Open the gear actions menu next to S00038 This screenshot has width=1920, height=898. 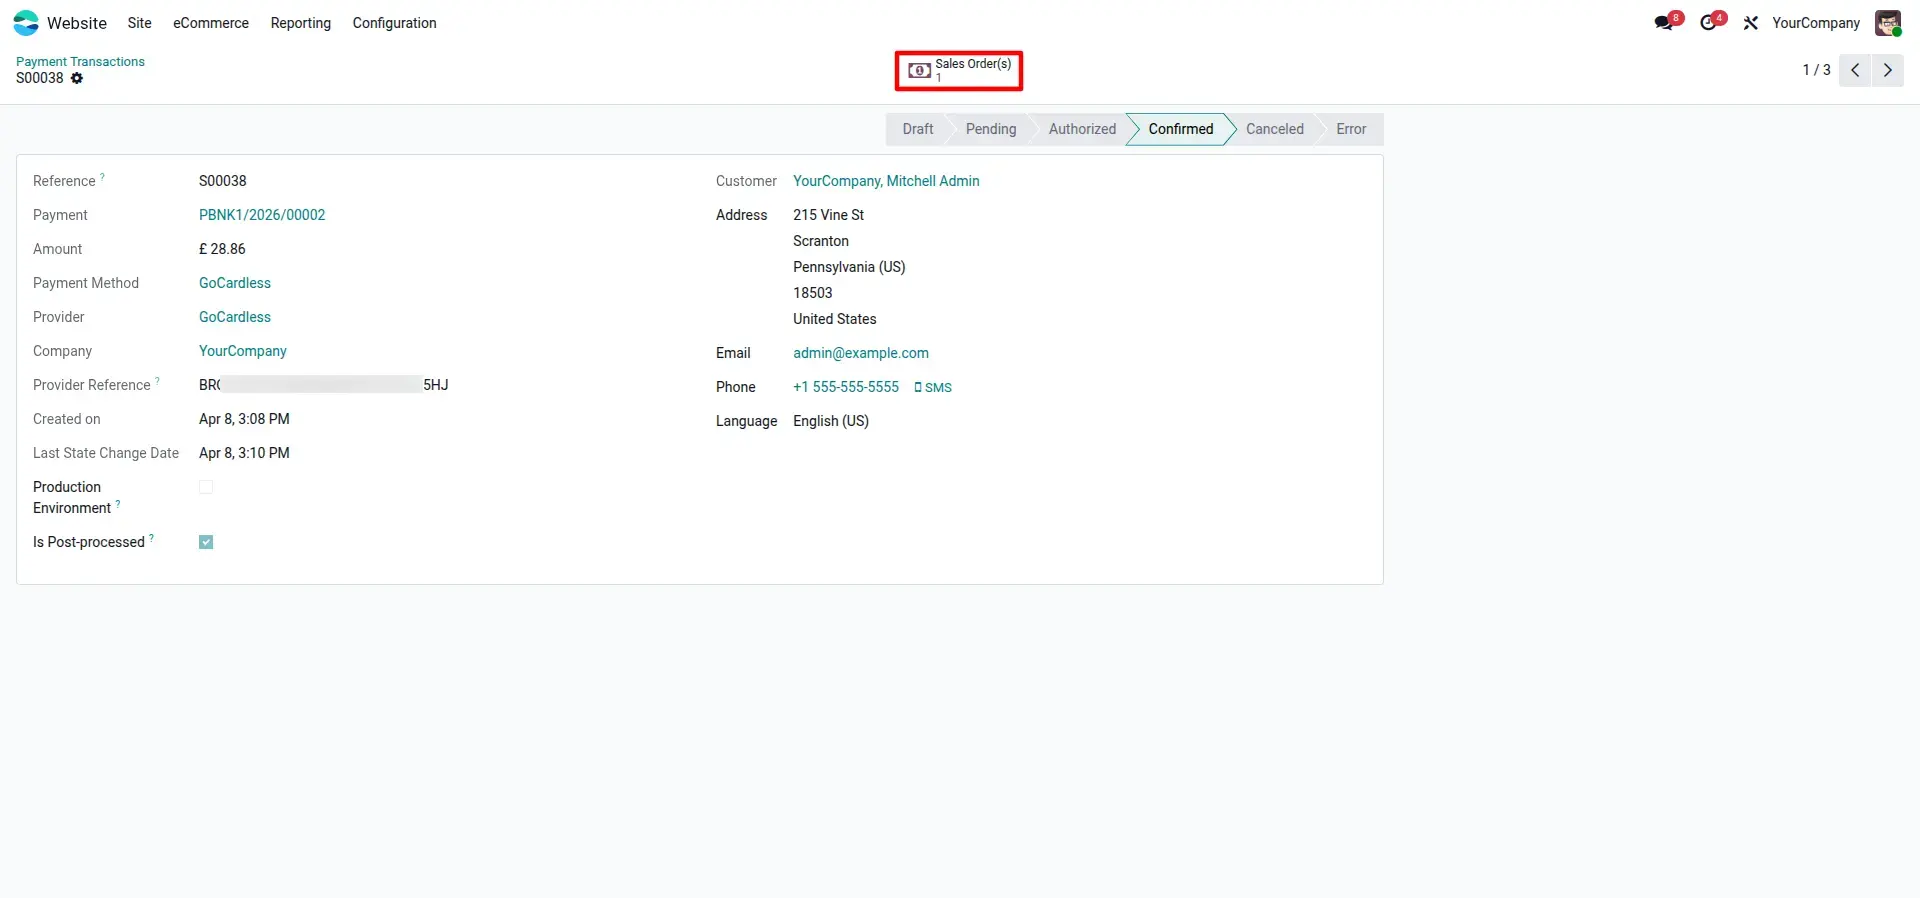77,78
